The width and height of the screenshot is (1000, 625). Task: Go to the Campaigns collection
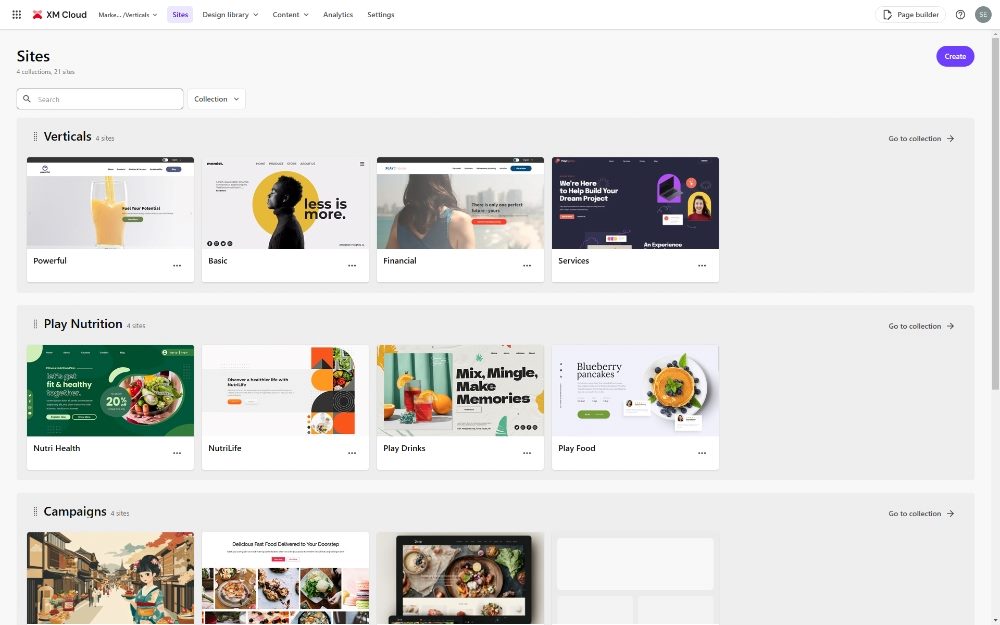pyautogui.click(x=921, y=513)
